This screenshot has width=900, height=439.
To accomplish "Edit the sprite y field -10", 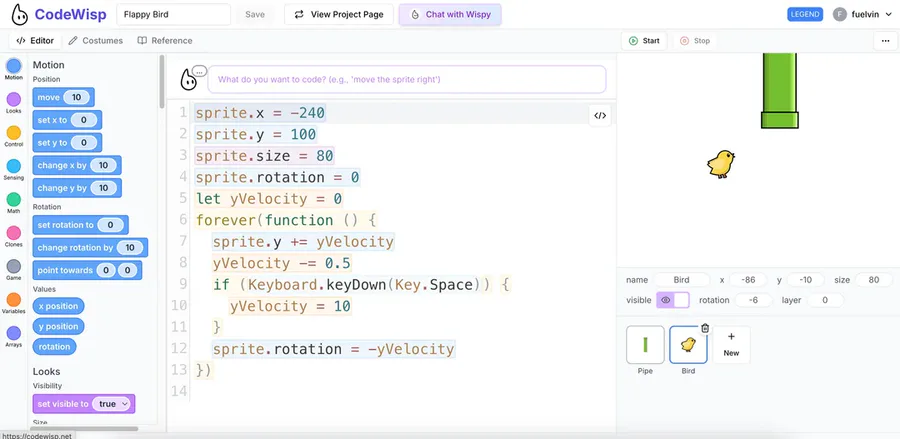I will point(805,280).
